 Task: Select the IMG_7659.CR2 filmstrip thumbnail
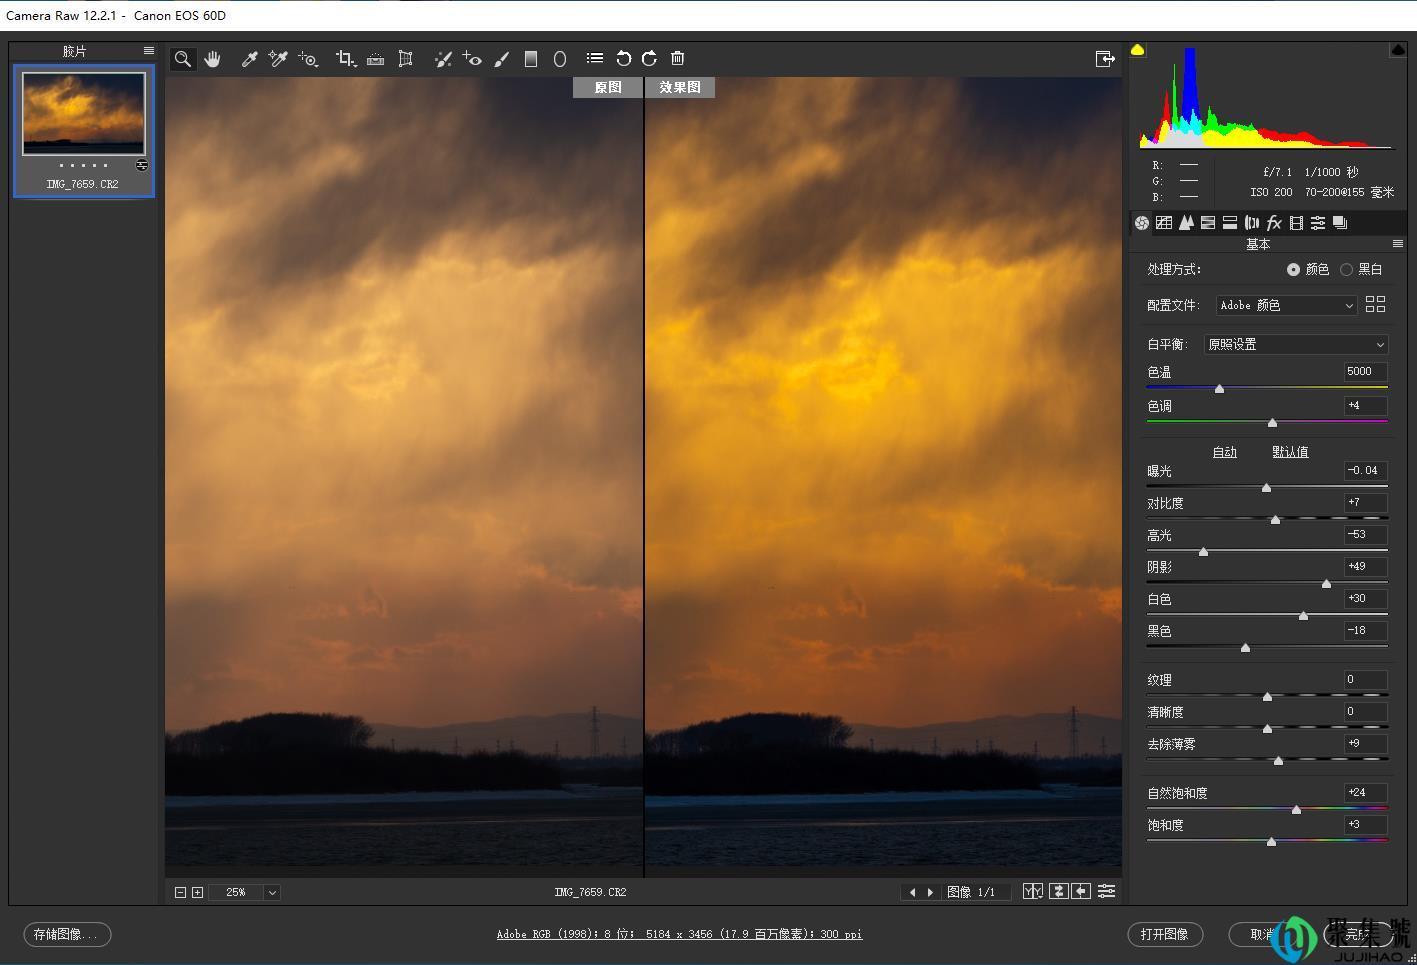[x=84, y=112]
